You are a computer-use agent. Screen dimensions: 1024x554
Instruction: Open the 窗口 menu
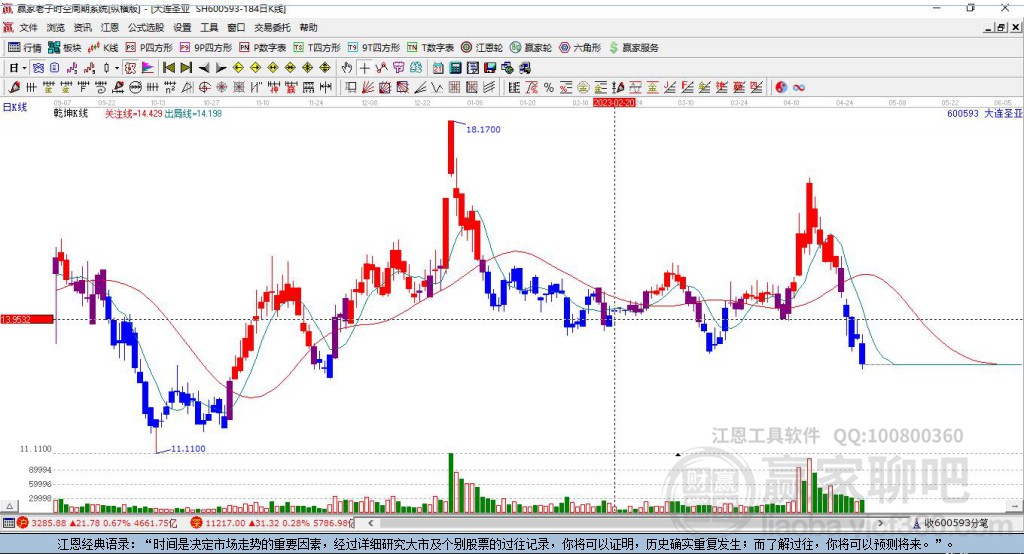(x=236, y=27)
